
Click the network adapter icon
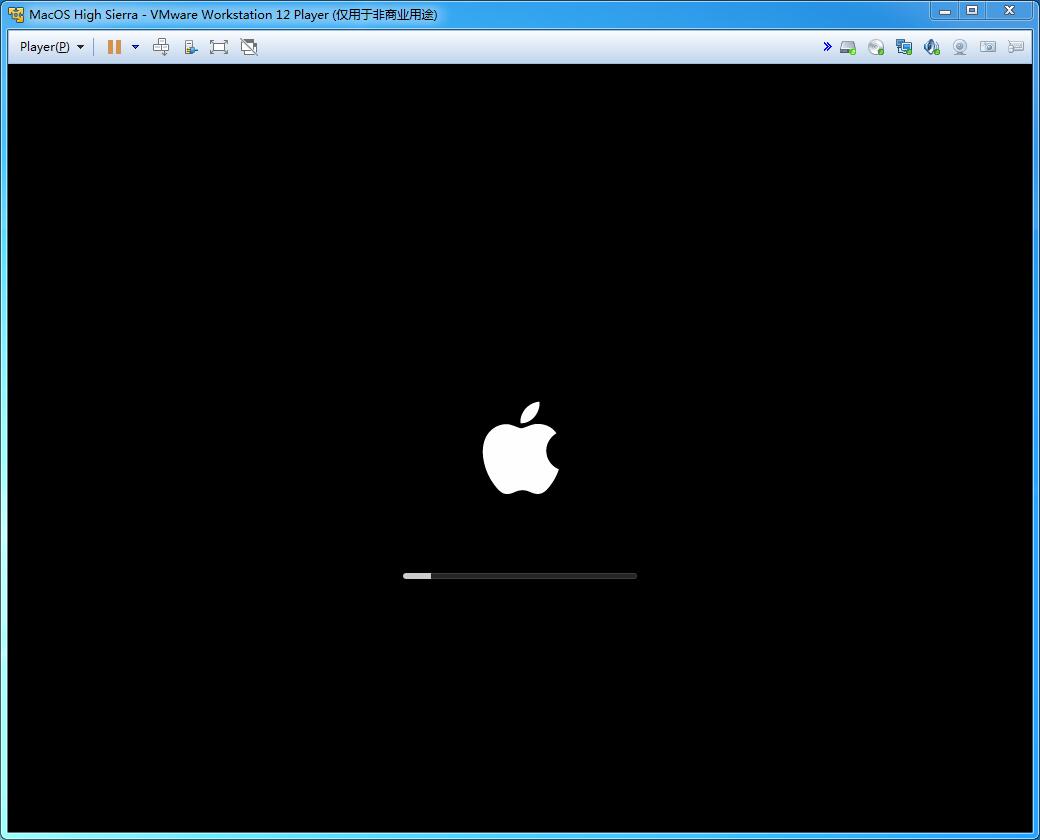903,47
